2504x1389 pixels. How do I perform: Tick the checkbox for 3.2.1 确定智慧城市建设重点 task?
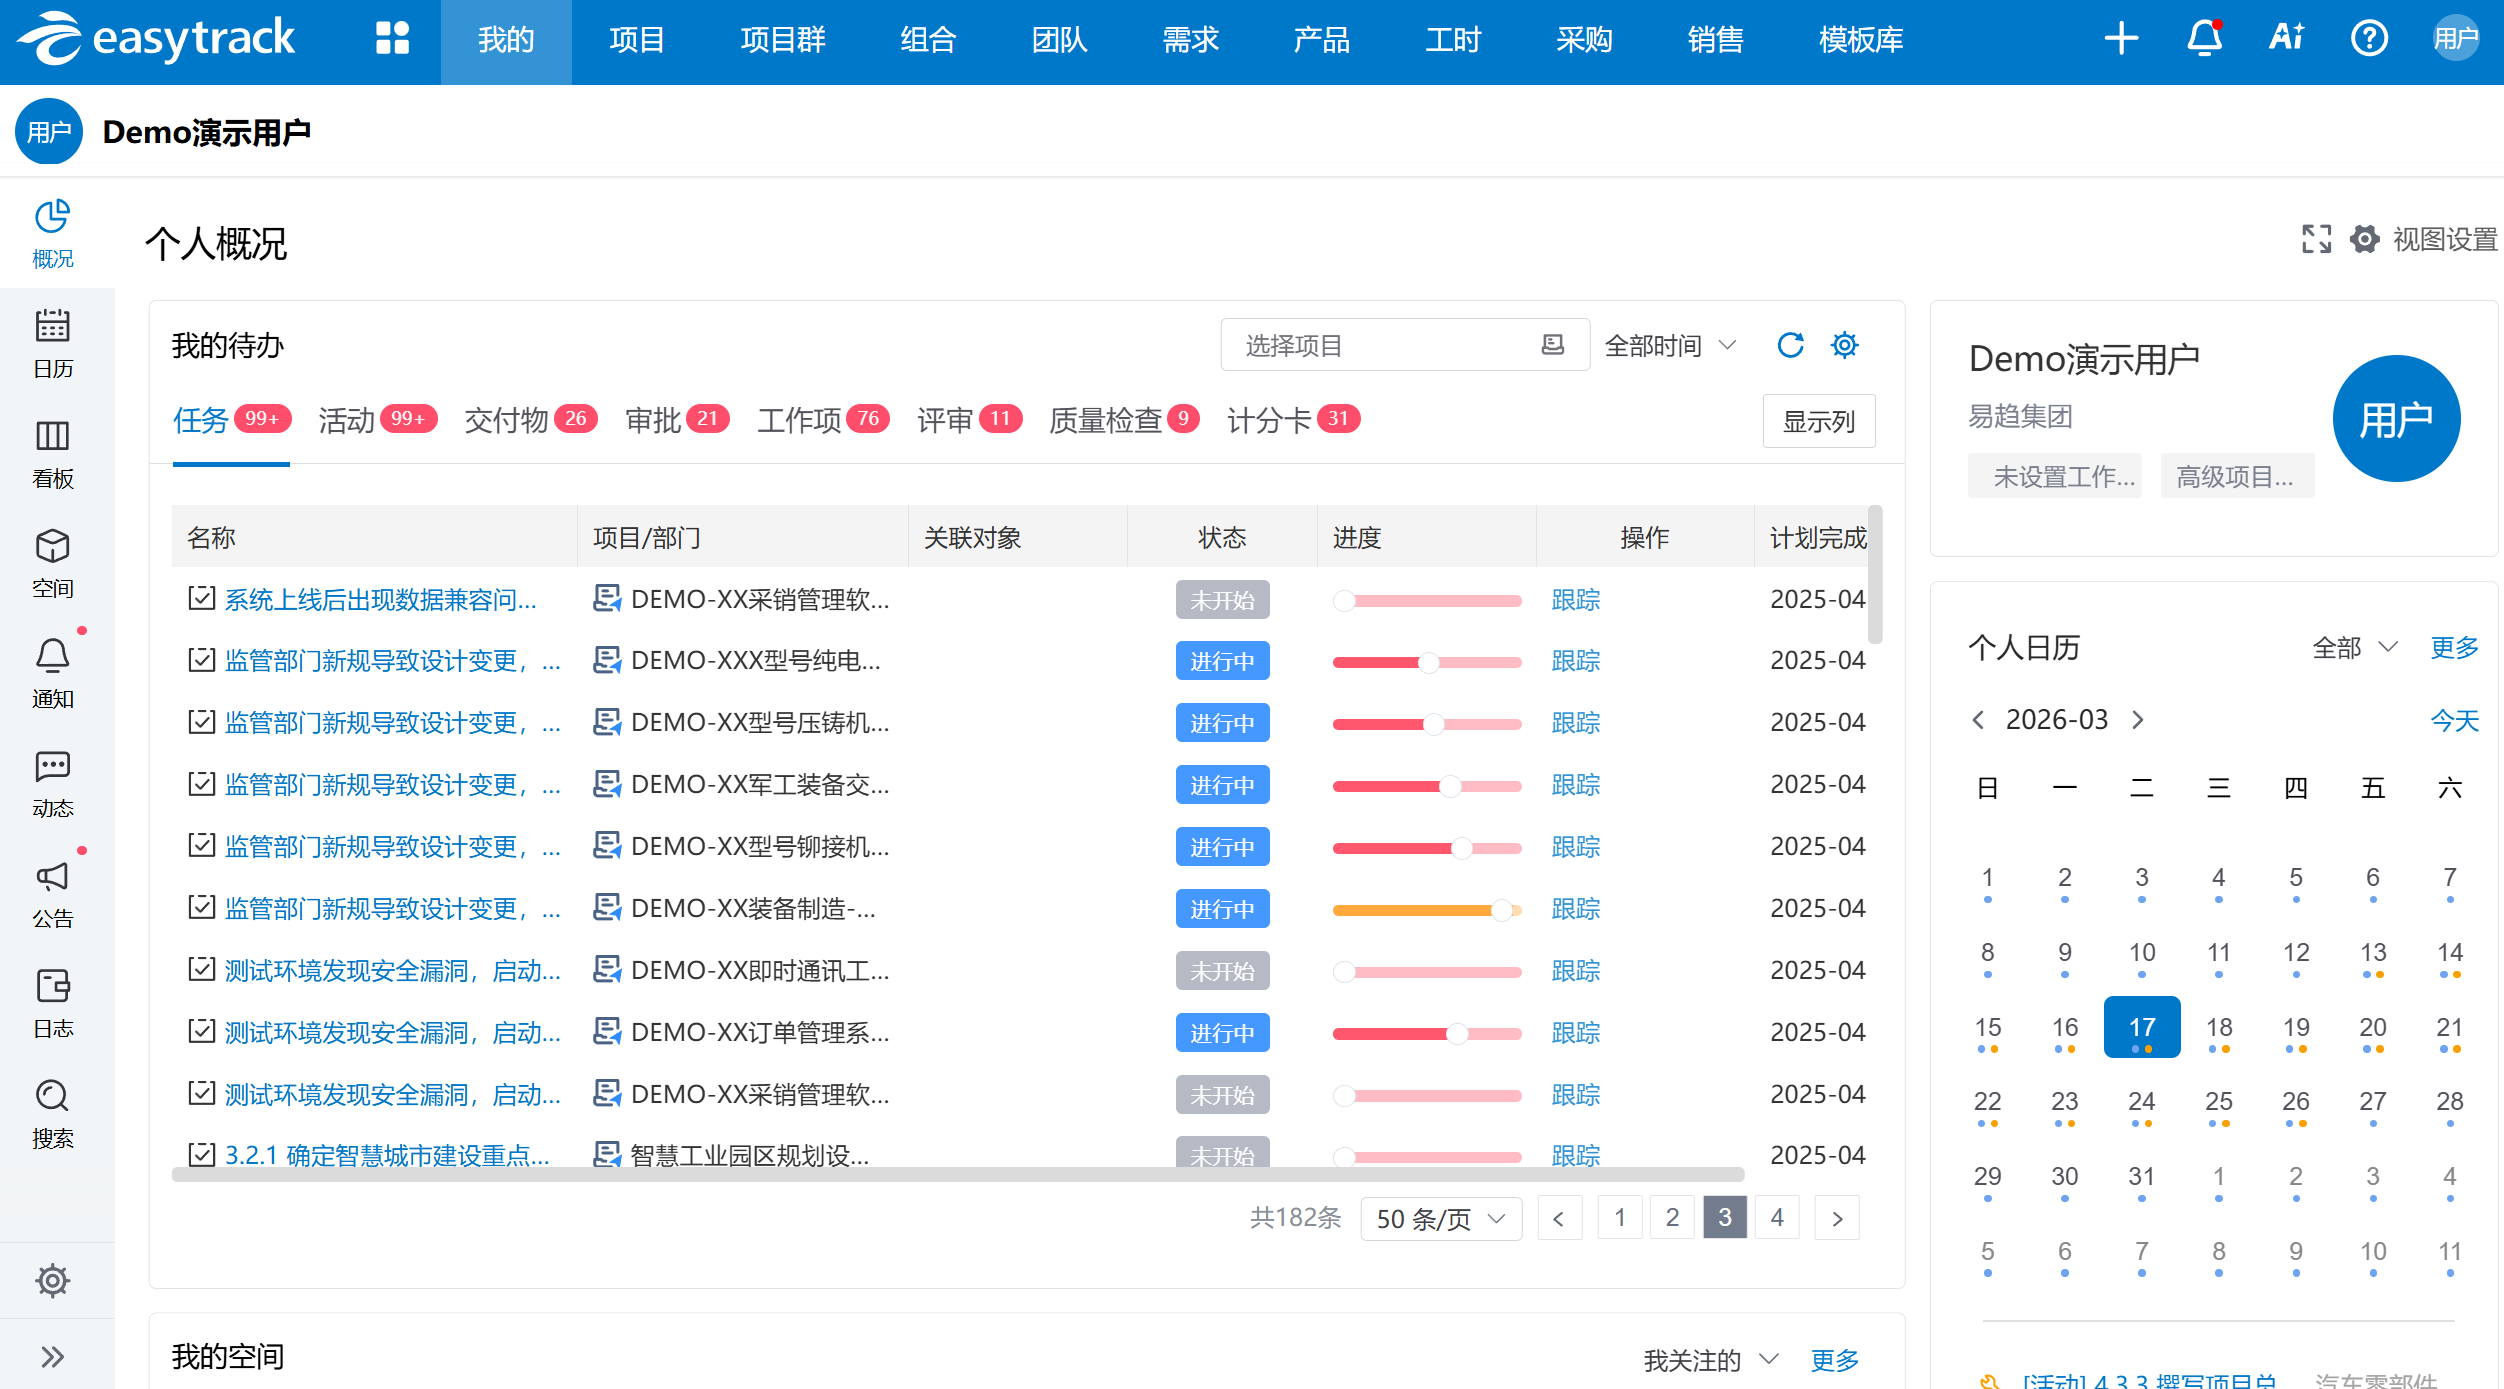[201, 1155]
